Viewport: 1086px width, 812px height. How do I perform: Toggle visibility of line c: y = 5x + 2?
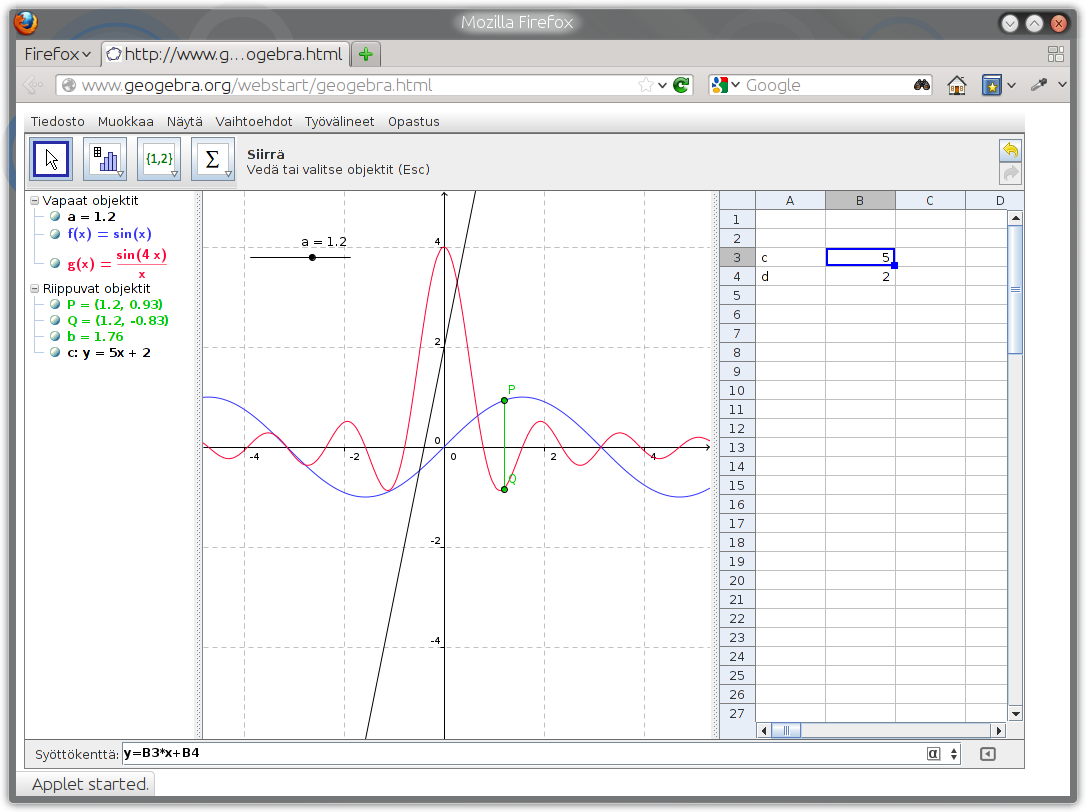pos(55,352)
